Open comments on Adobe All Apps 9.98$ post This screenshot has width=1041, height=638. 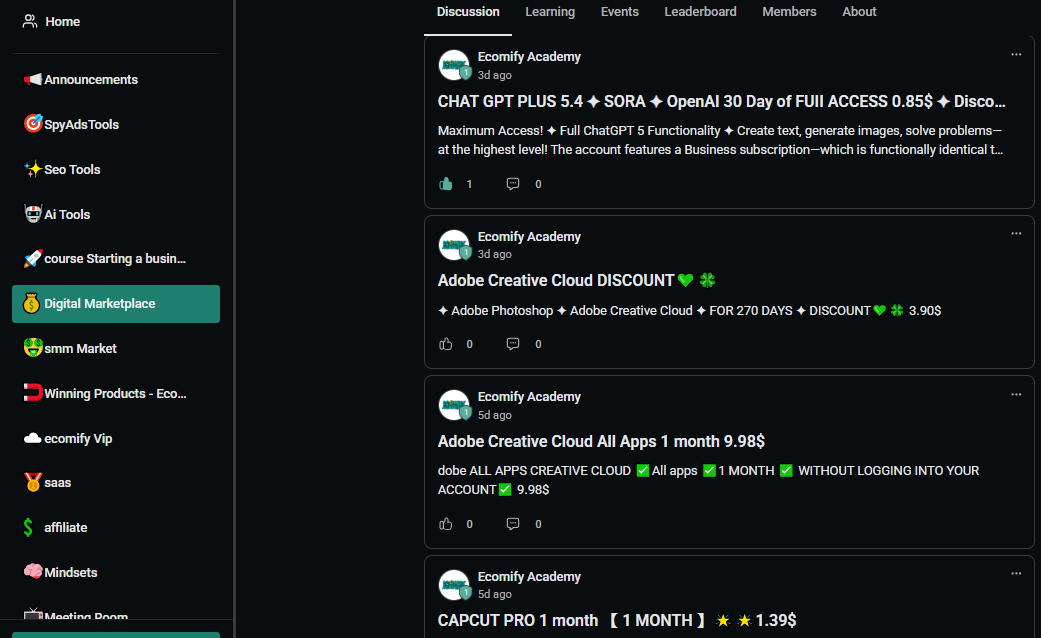pos(513,524)
